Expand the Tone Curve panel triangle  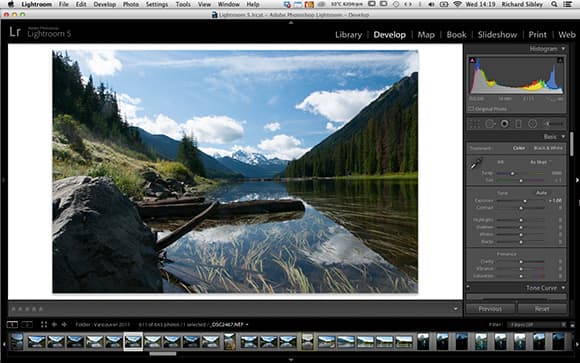(x=563, y=288)
